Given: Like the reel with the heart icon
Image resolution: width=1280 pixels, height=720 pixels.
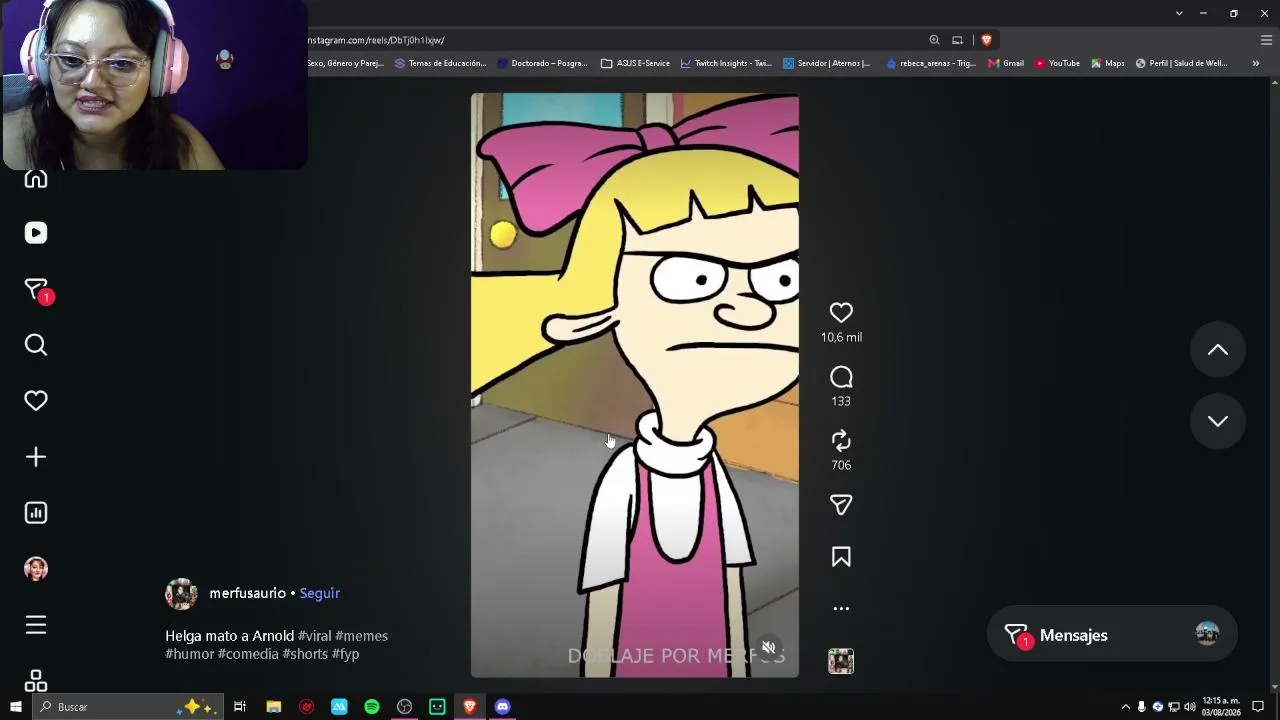Looking at the screenshot, I should pyautogui.click(x=841, y=313).
